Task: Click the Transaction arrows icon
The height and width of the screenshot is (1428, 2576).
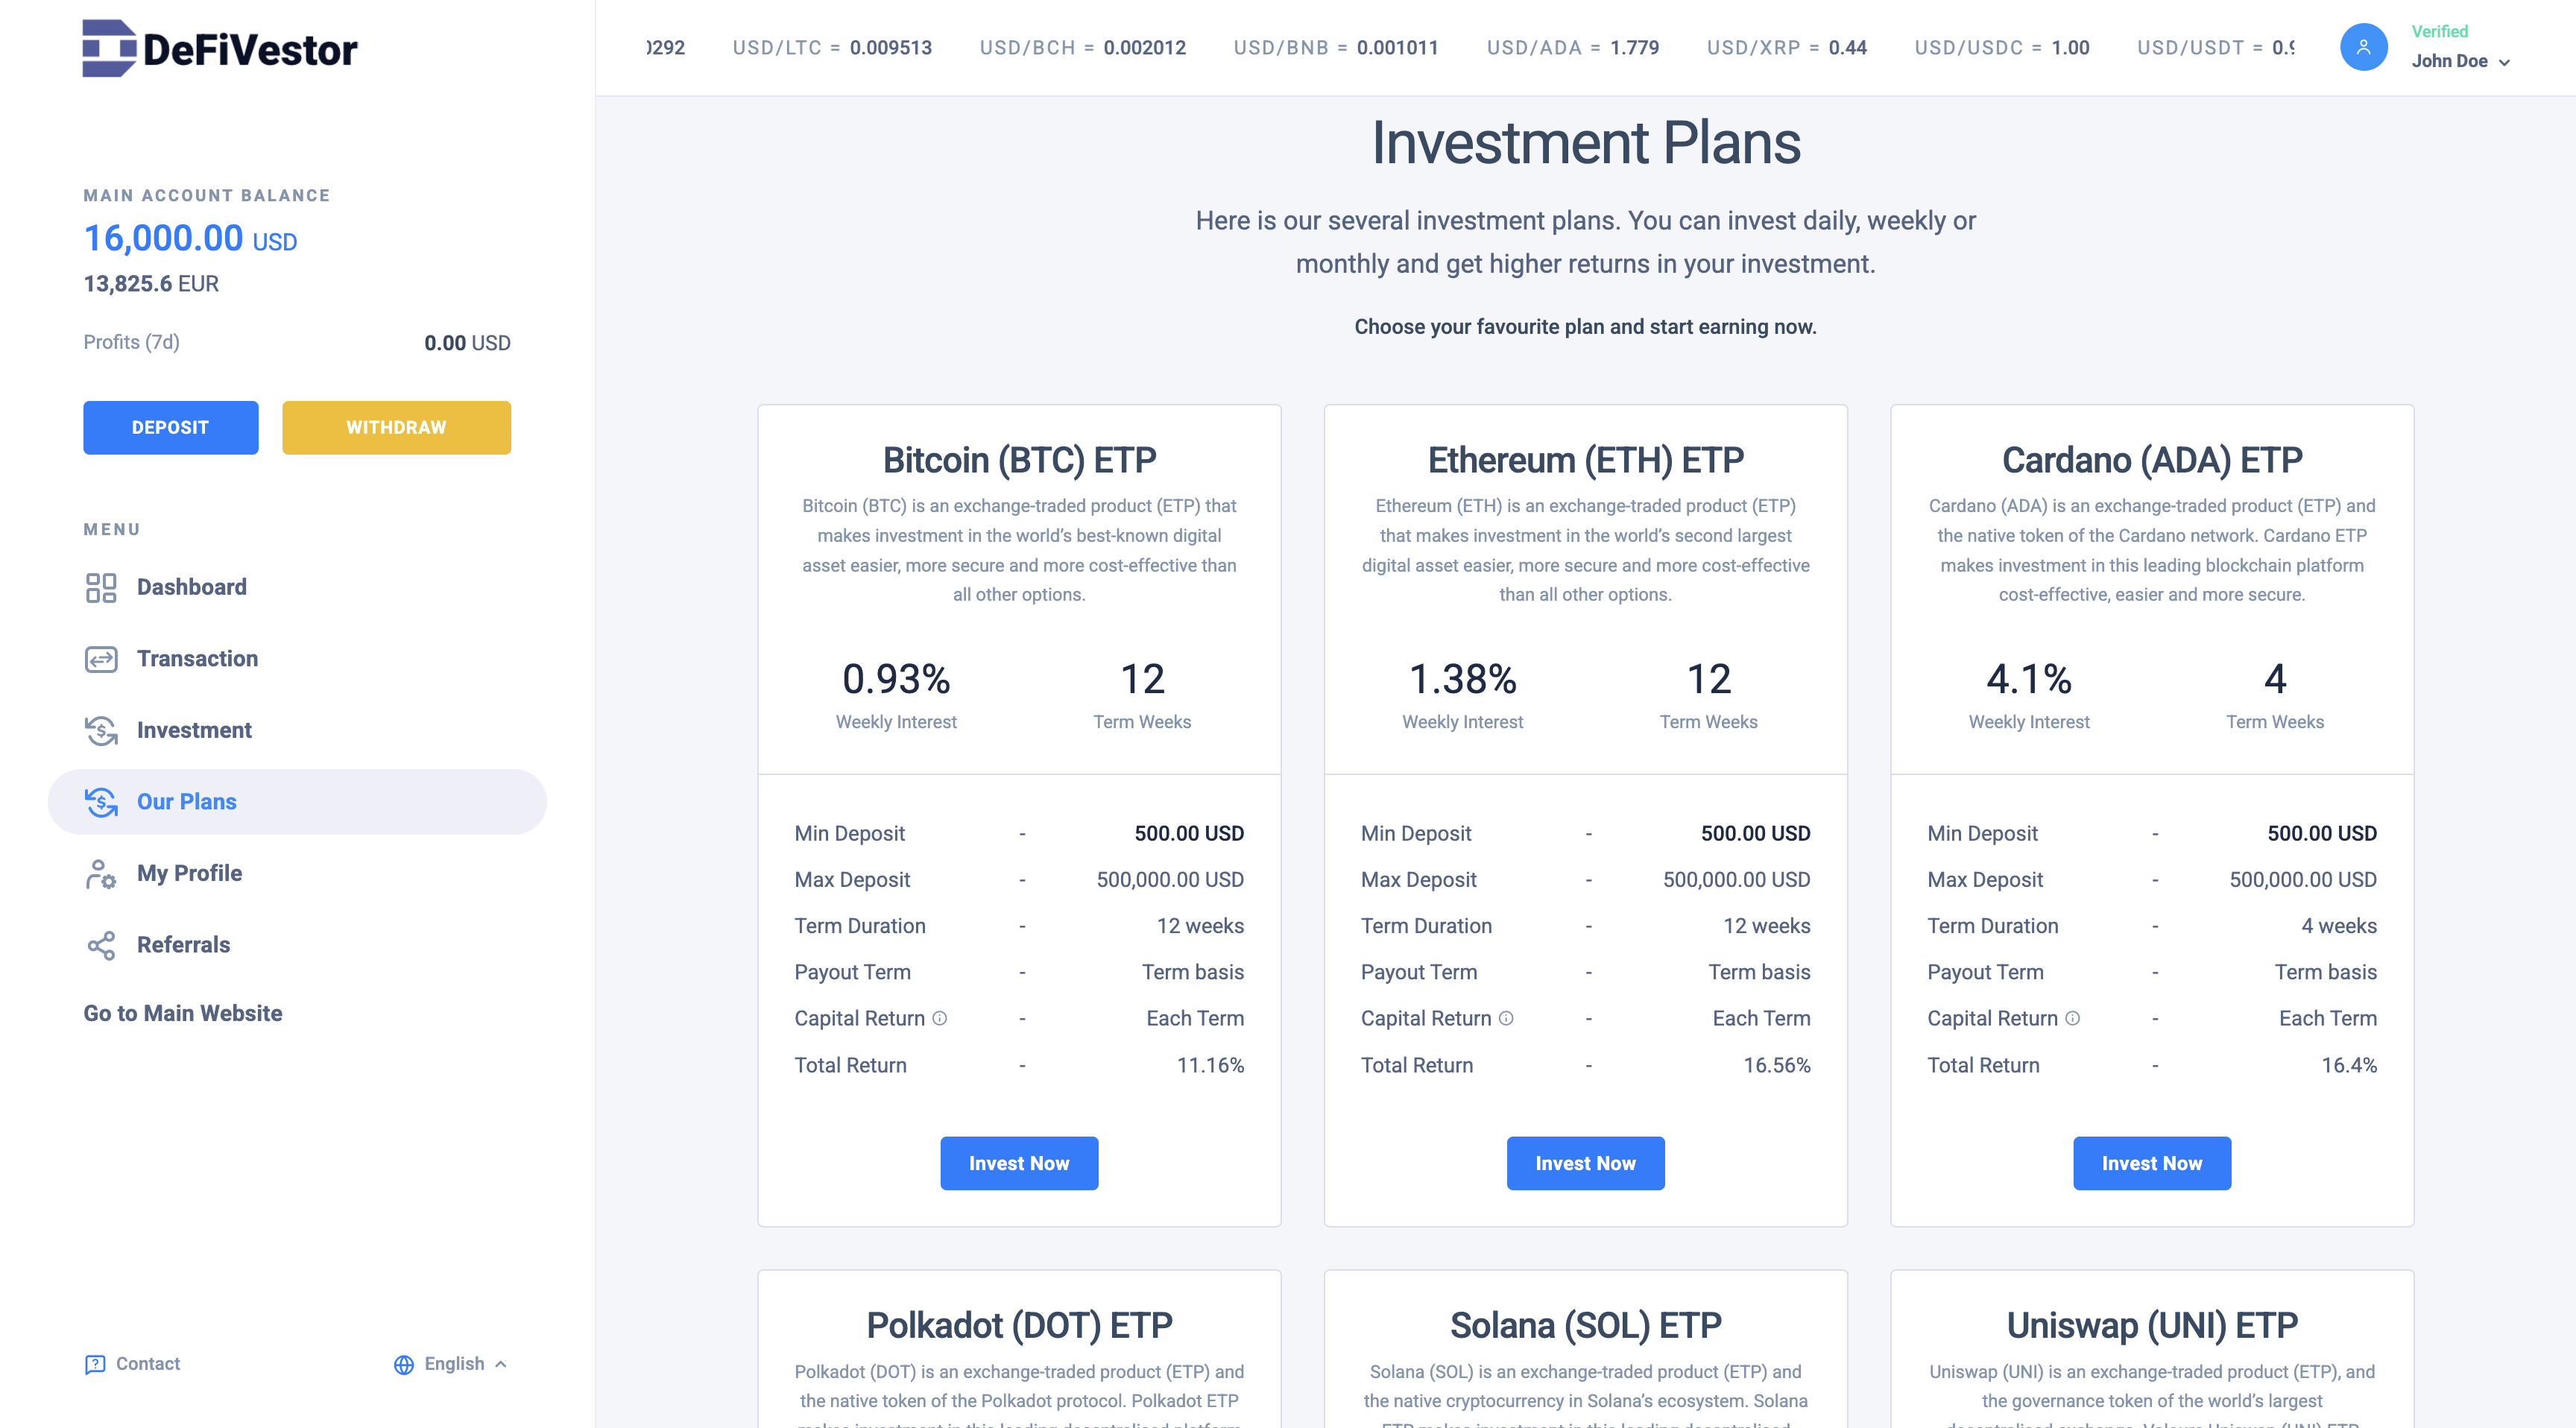Action: click(101, 659)
